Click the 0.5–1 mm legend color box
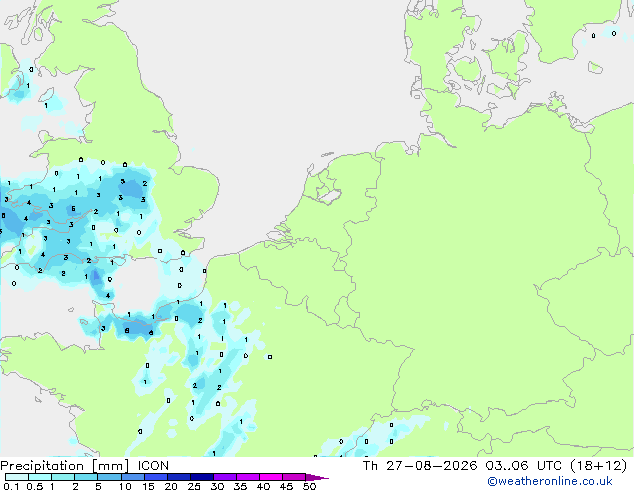 point(40,477)
